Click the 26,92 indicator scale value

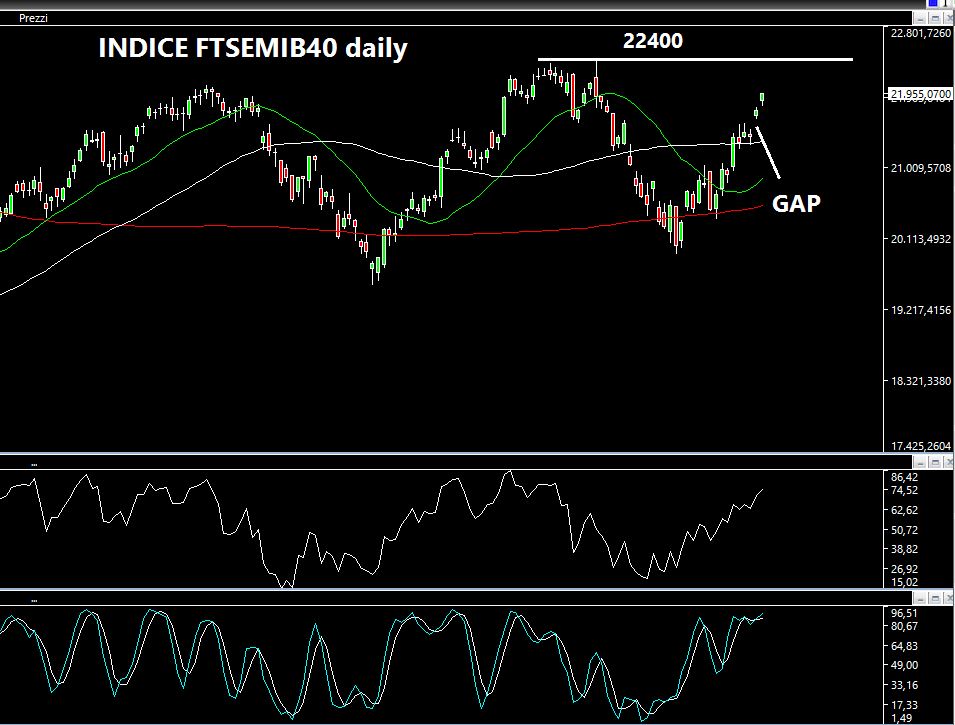(904, 569)
